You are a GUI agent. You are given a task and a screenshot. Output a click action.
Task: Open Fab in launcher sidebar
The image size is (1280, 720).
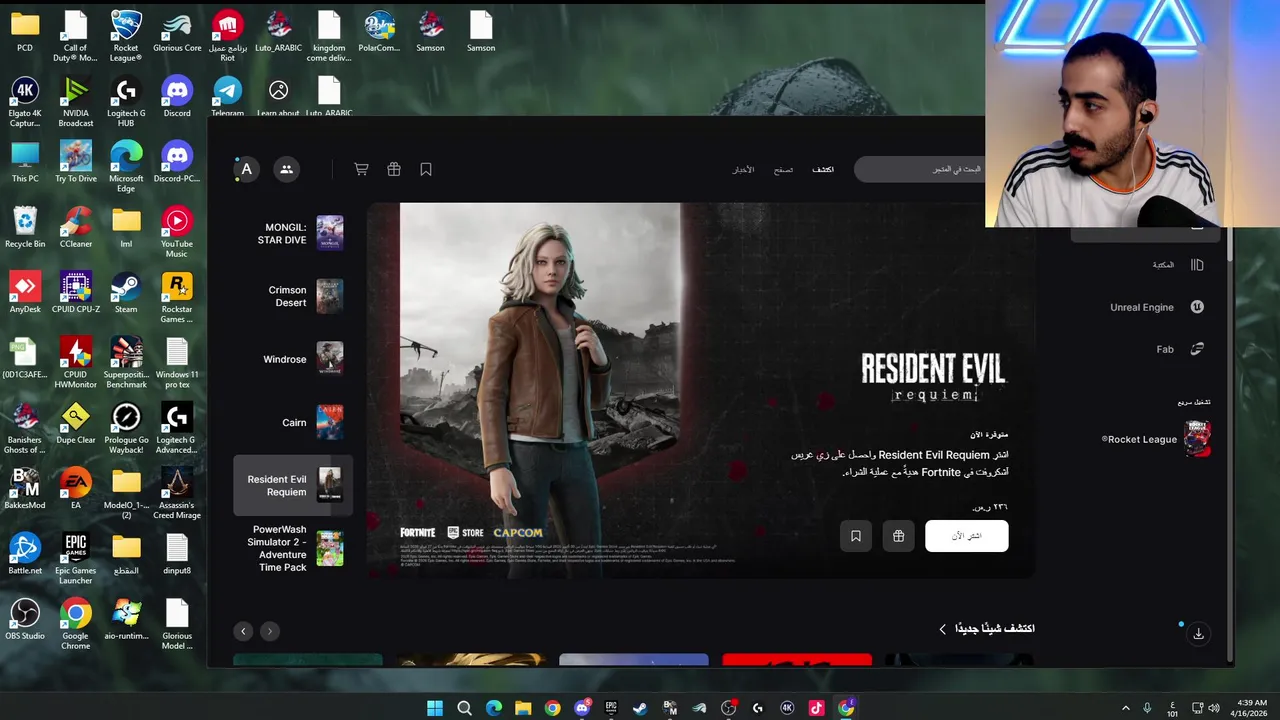tap(1180, 349)
